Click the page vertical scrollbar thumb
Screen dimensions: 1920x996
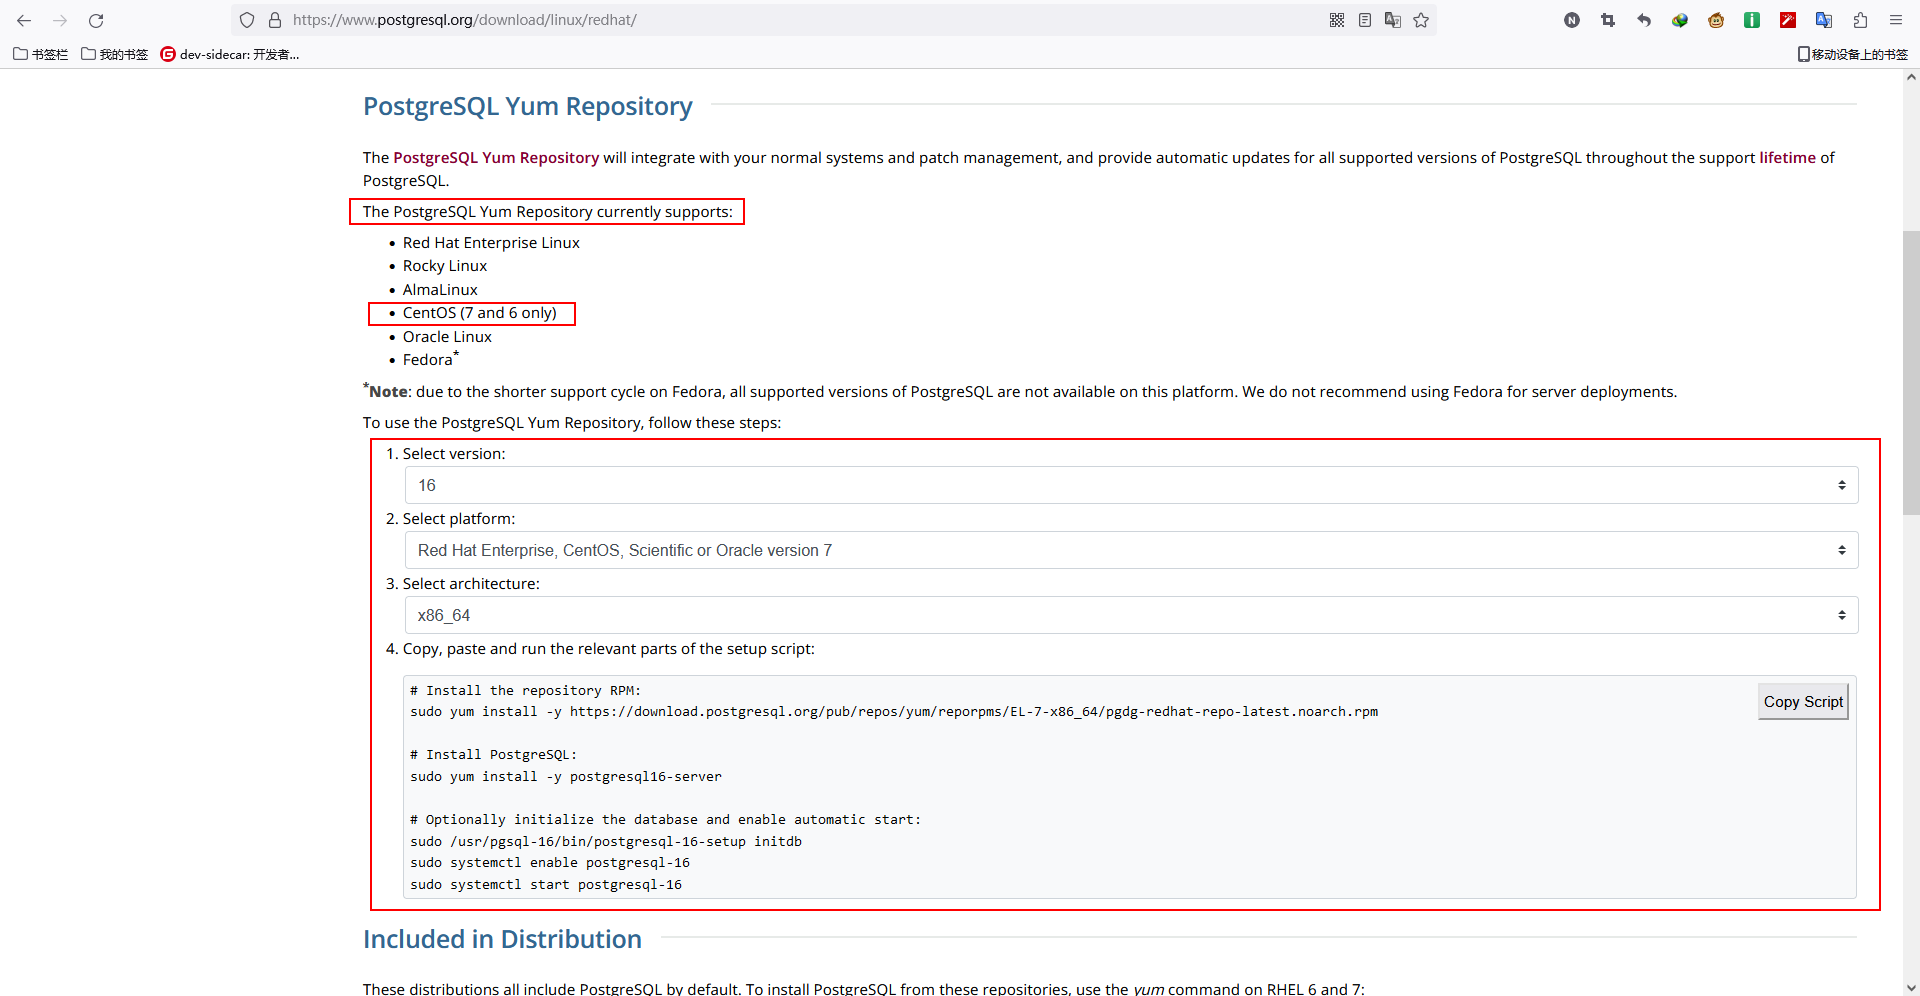click(1911, 372)
